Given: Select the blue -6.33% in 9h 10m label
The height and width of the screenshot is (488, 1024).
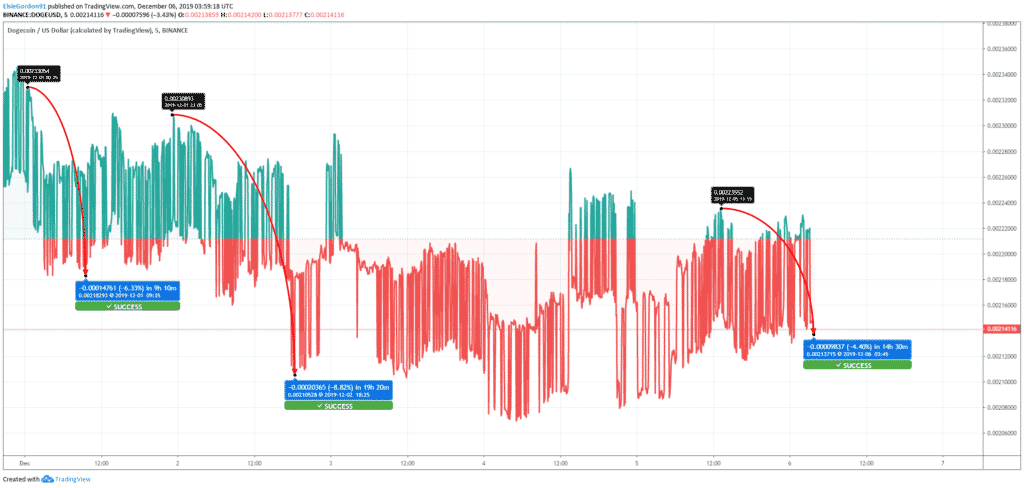Looking at the screenshot, I should [127, 291].
